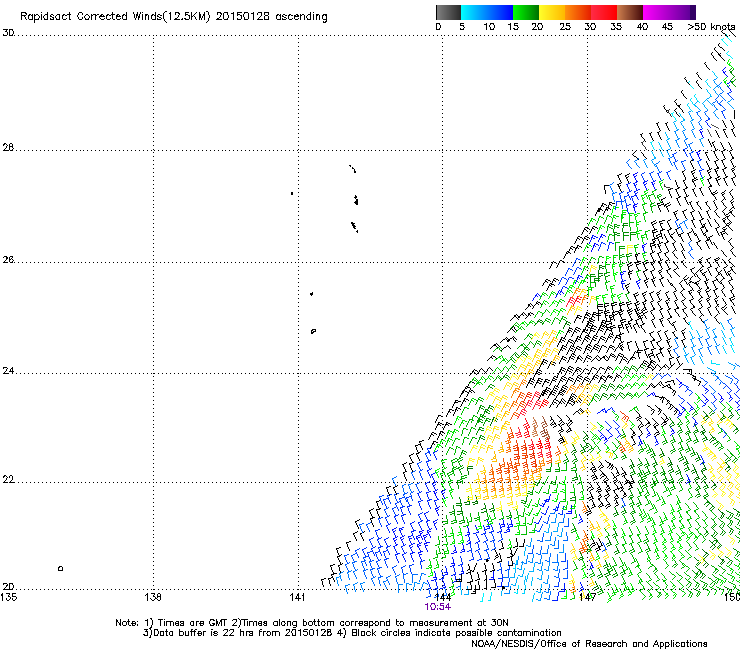Click longitude label 135
This screenshot has width=740, height=650.
pyautogui.click(x=8, y=598)
